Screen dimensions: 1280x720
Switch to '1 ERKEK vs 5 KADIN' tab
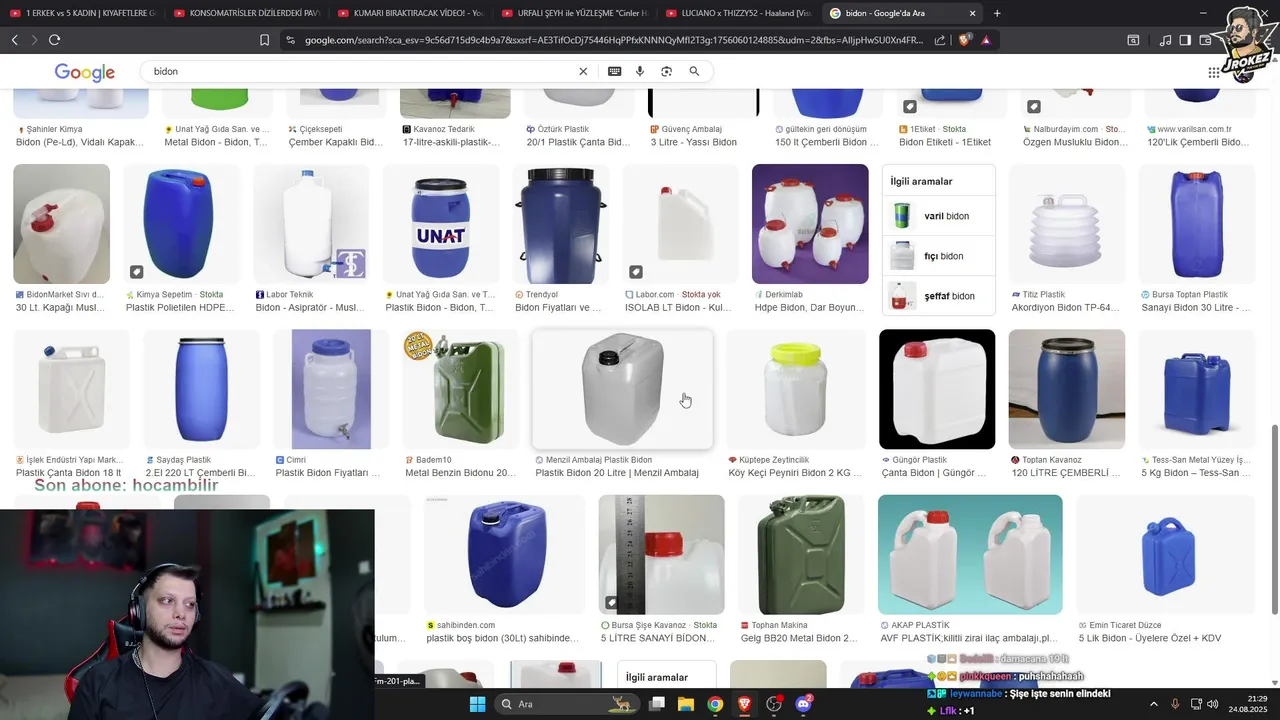[x=82, y=13]
